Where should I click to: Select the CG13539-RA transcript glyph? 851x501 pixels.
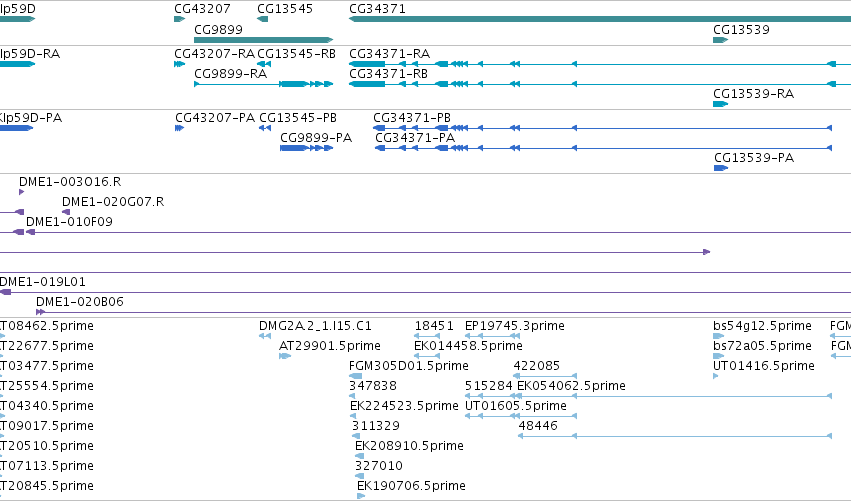pyautogui.click(x=720, y=104)
